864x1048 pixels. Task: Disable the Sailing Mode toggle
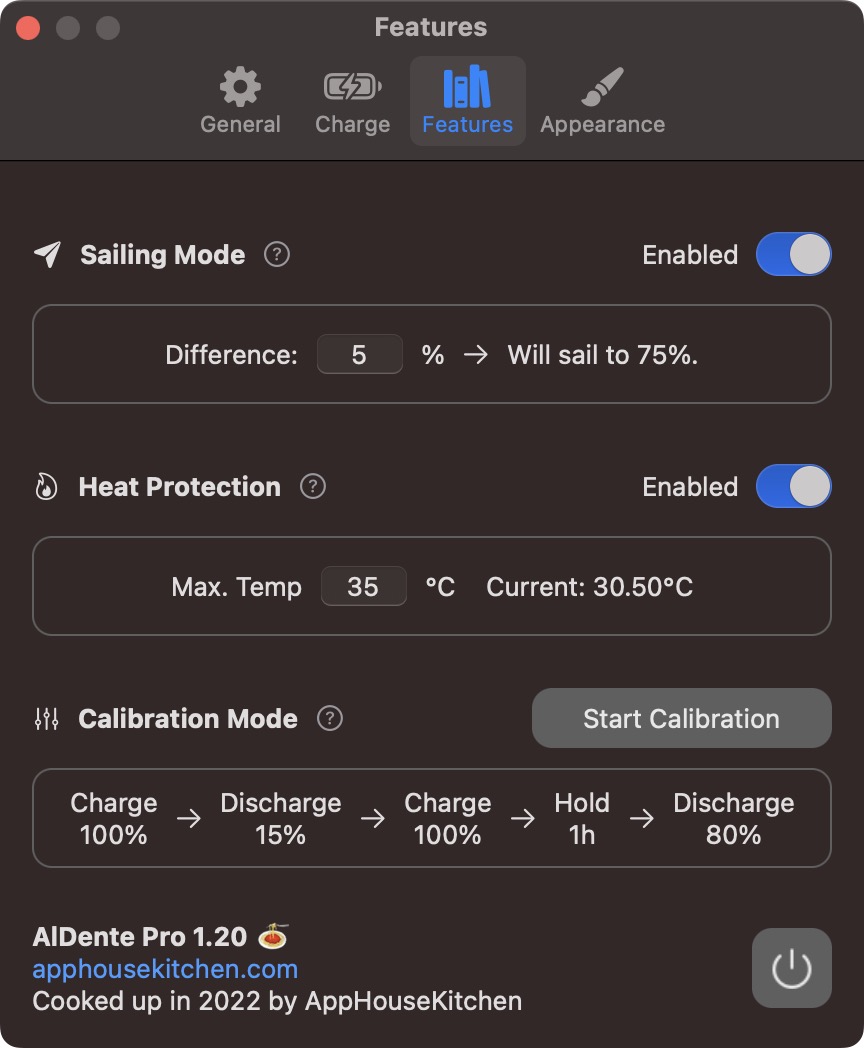click(x=793, y=255)
